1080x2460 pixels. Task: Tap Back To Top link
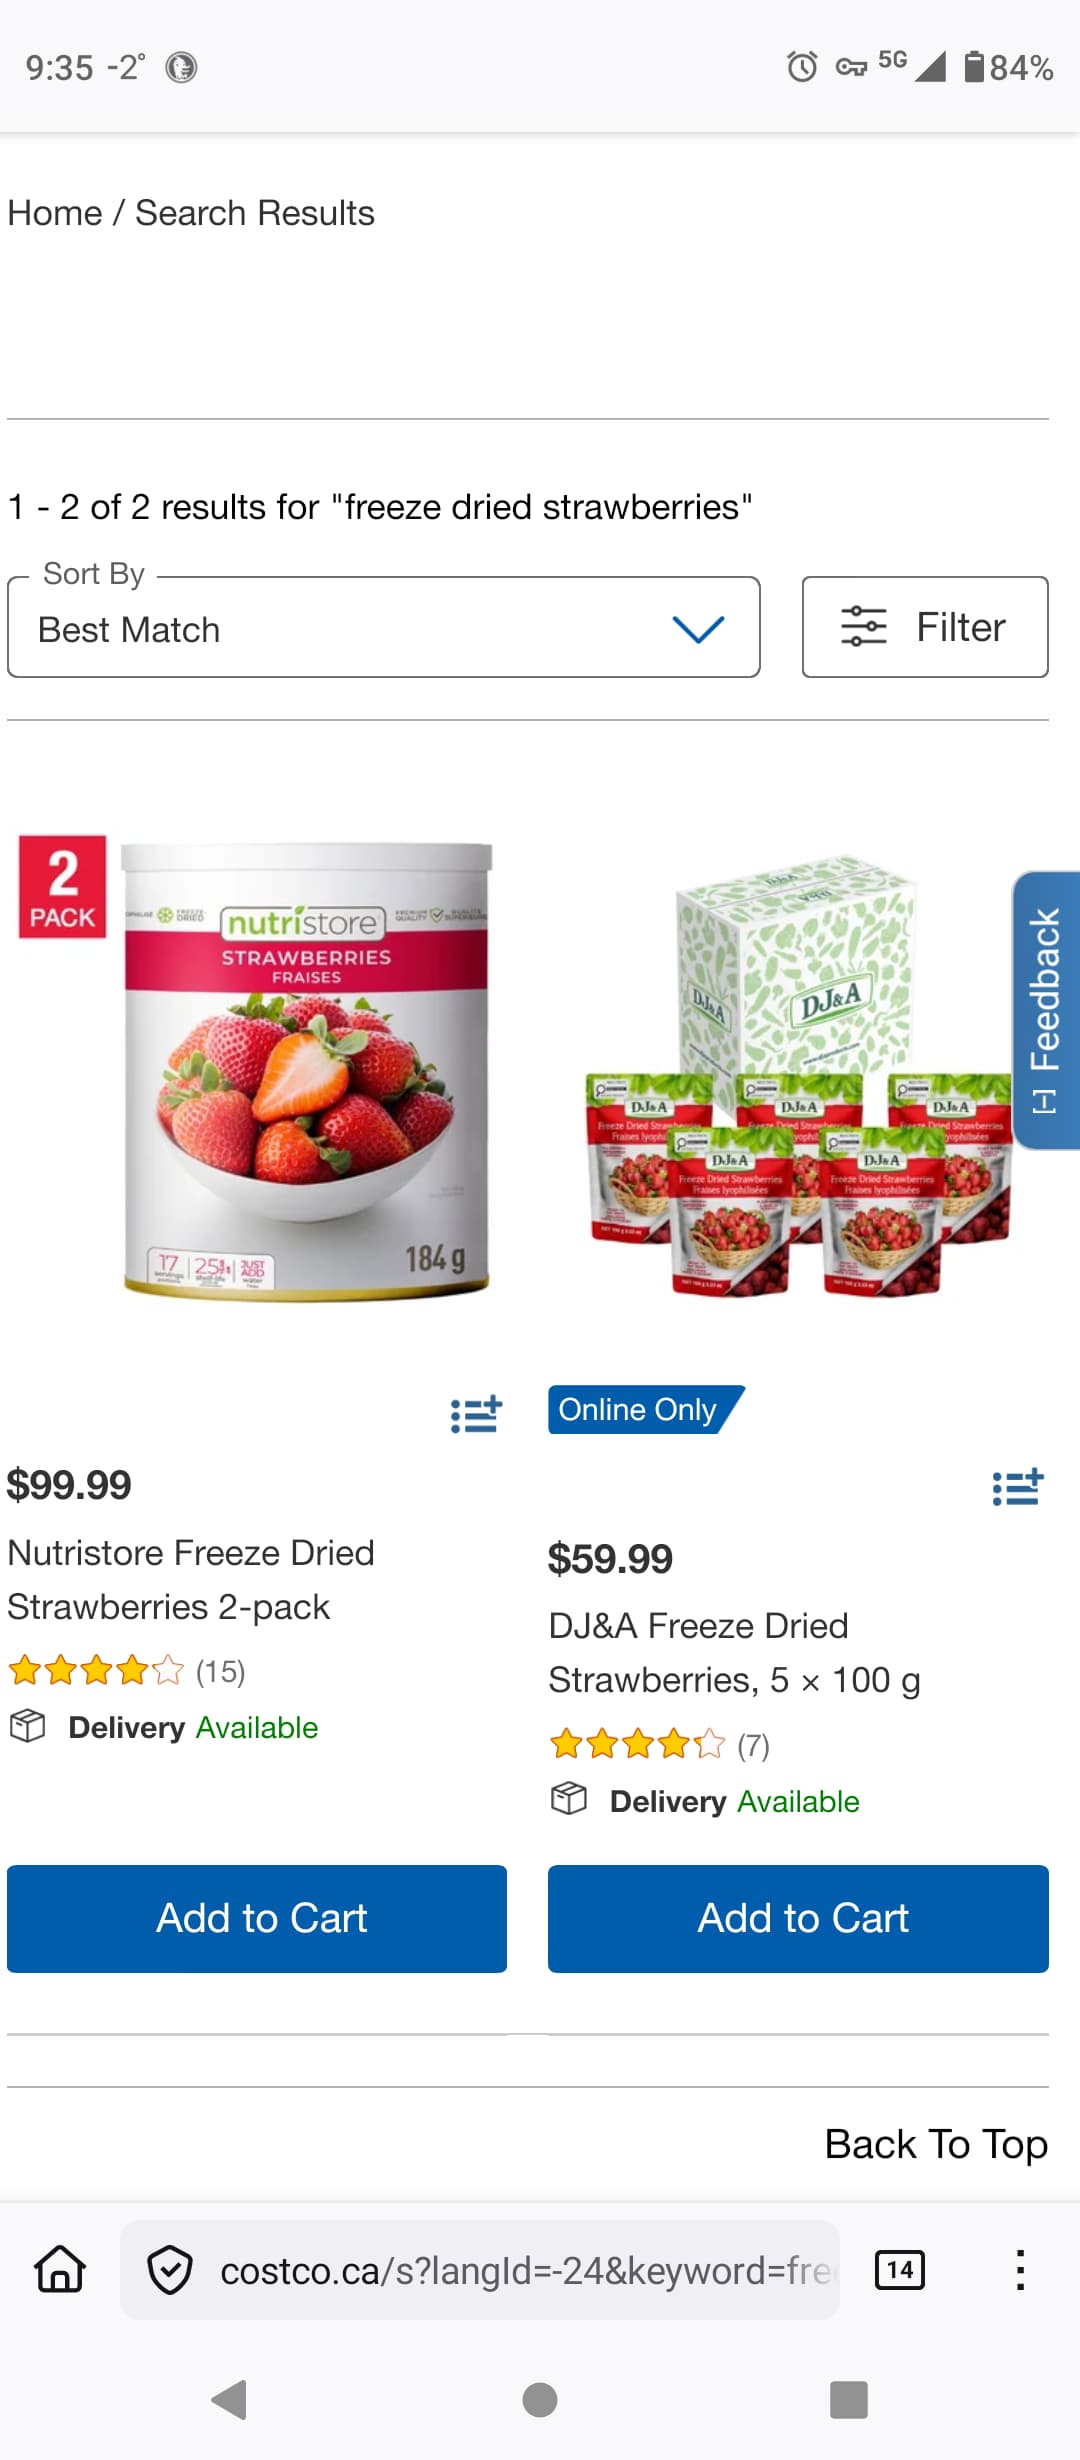click(x=936, y=2144)
